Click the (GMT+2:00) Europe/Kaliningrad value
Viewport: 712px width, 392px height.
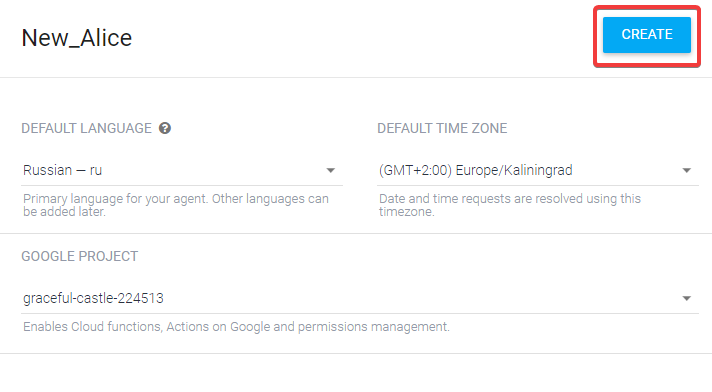475,170
